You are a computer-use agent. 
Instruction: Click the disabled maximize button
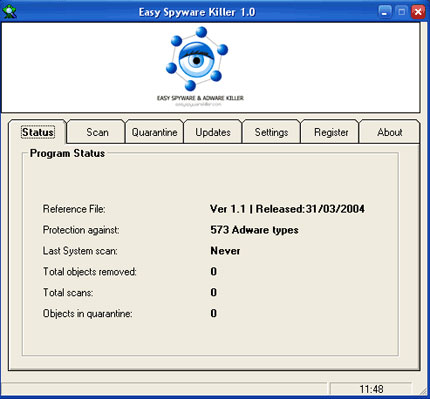tap(401, 12)
